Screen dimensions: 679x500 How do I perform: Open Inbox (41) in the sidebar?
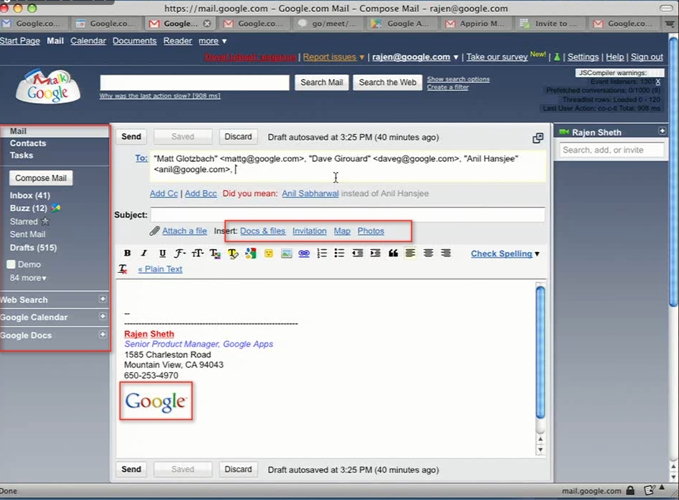click(x=29, y=195)
